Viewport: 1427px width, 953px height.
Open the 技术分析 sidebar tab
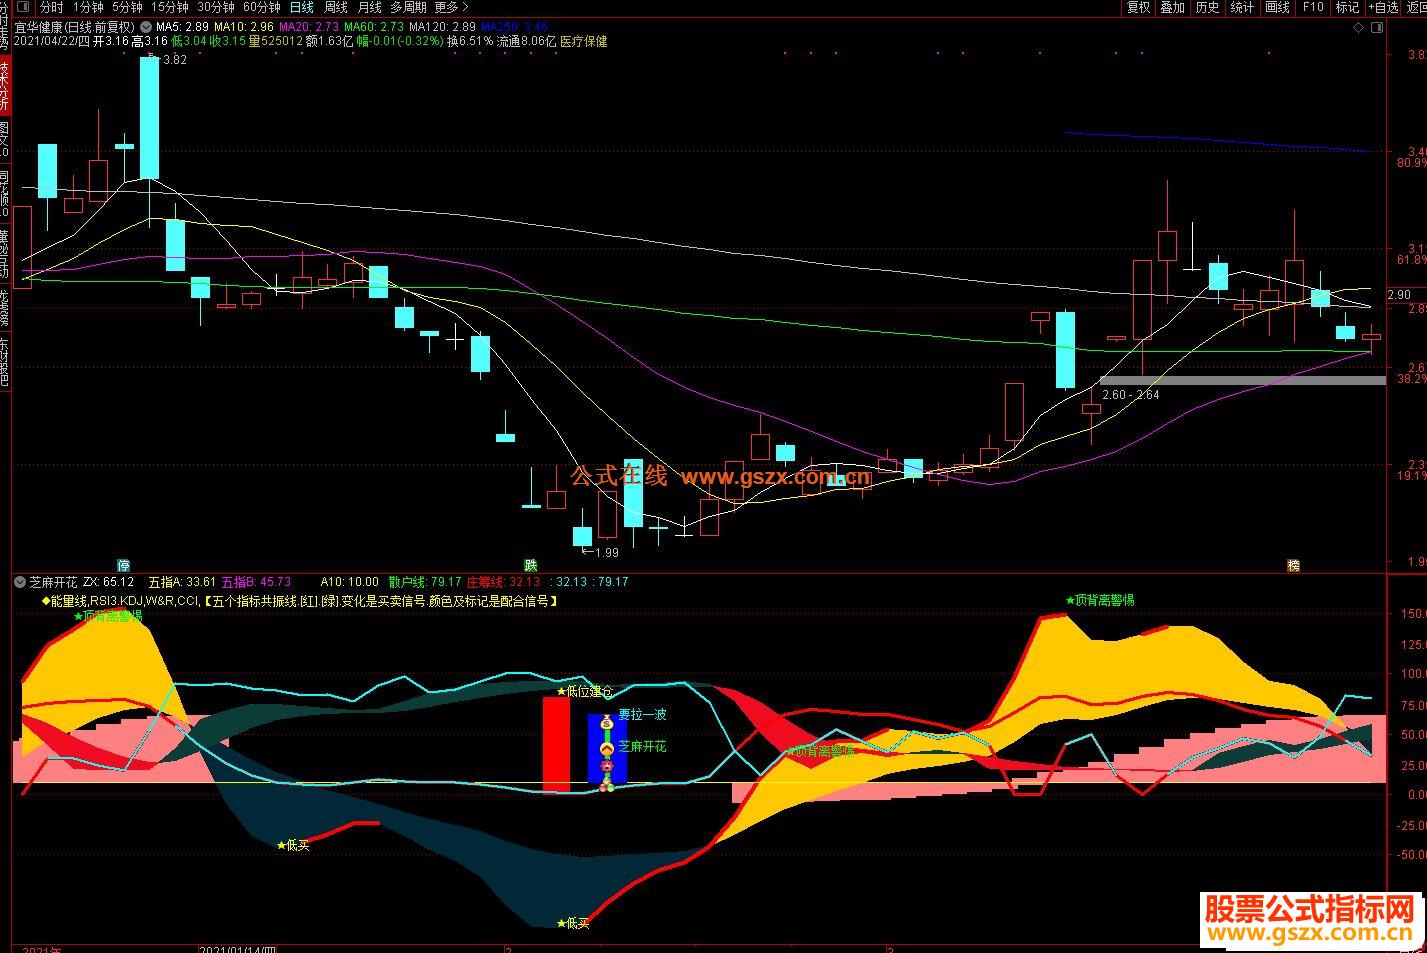click(5, 85)
